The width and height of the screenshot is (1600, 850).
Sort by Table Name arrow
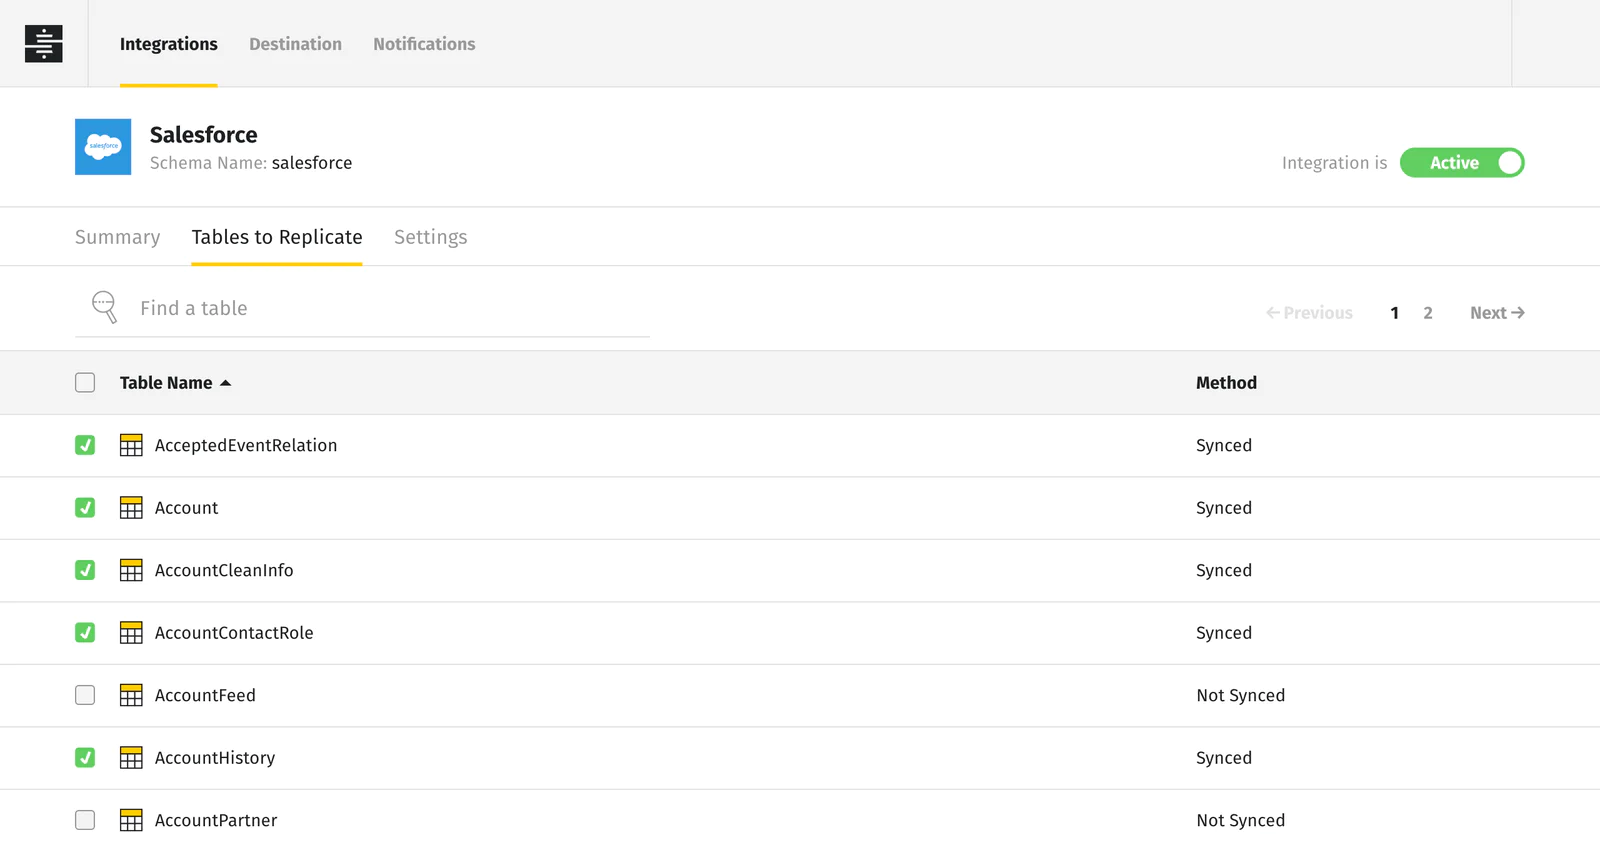click(225, 383)
